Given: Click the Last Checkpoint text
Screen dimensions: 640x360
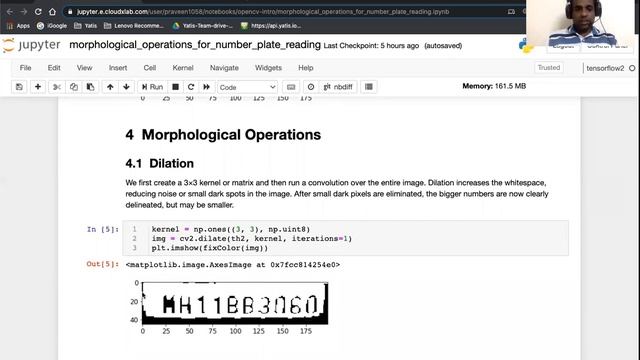Looking at the screenshot, I should point(371,46).
